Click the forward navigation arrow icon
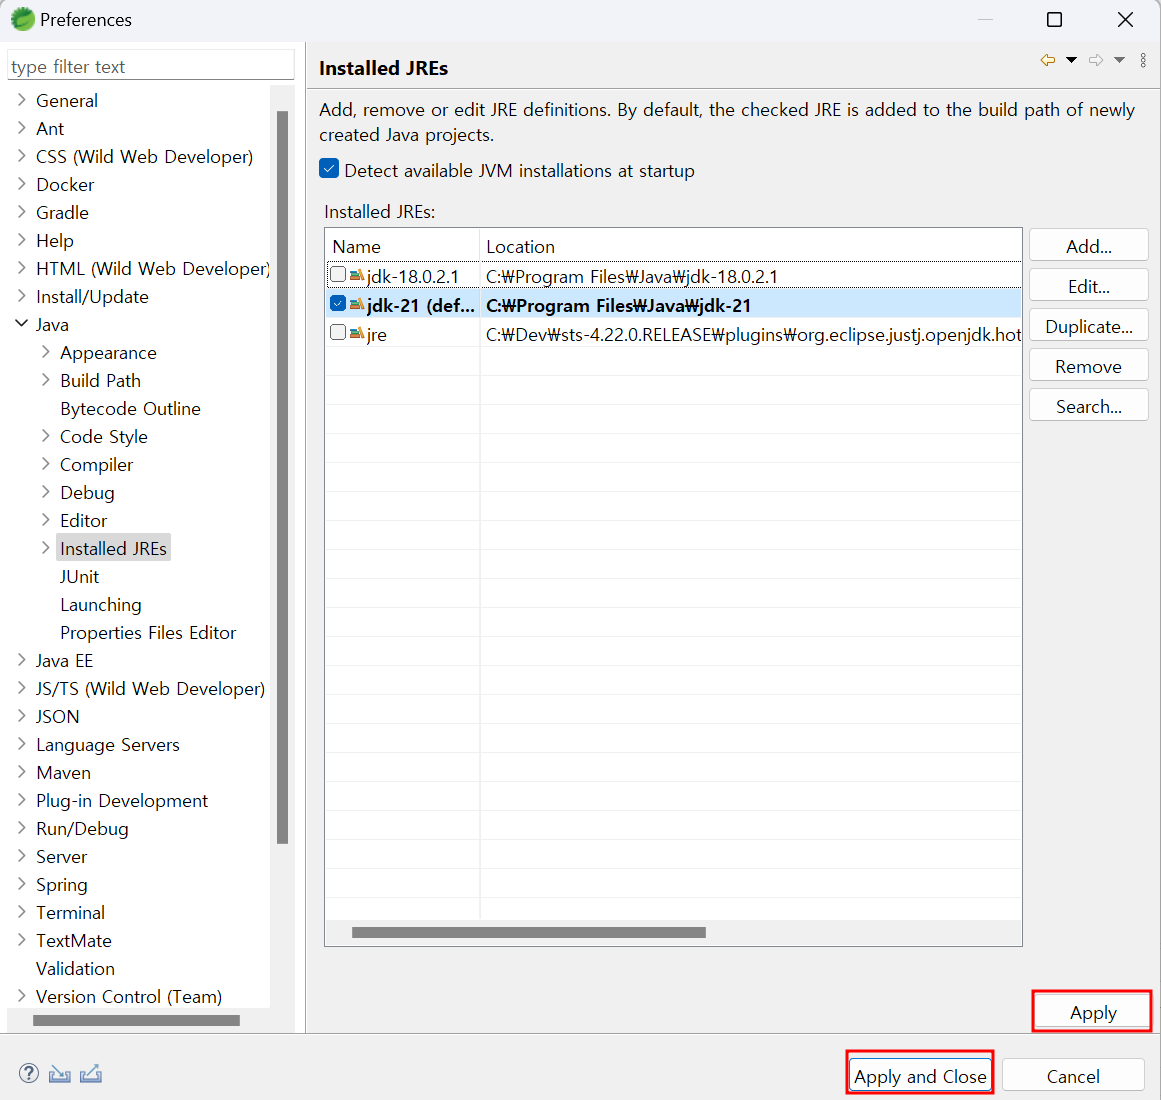1161x1100 pixels. (x=1096, y=61)
